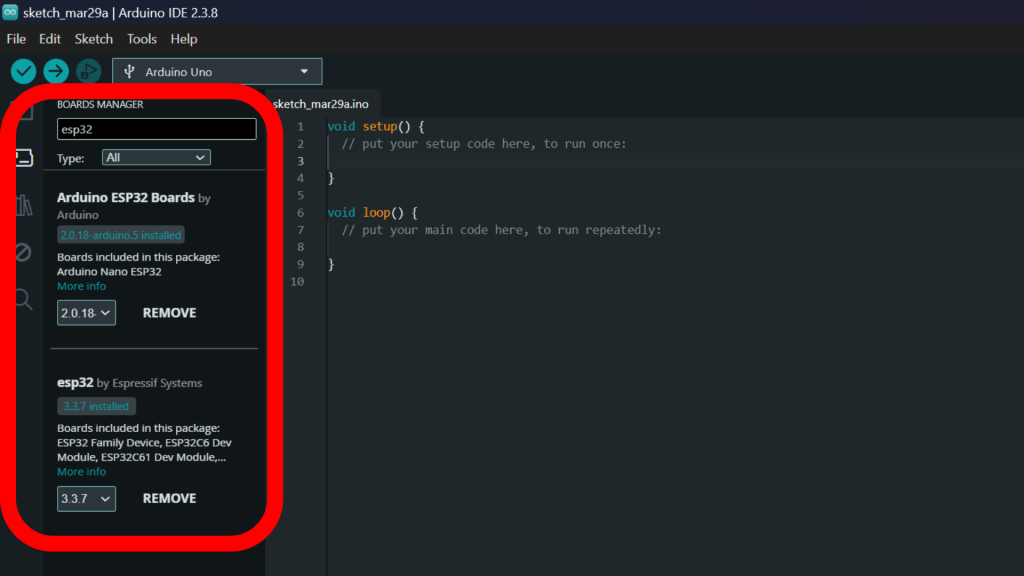The image size is (1024, 576).
Task: Open the Sketch menu
Action: [94, 39]
